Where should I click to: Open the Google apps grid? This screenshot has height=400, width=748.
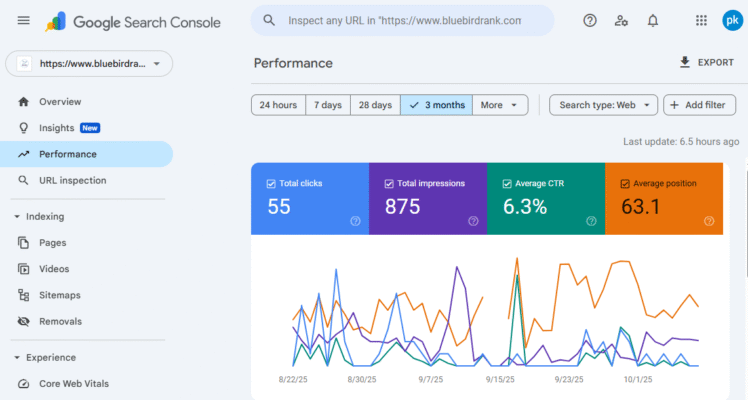point(701,21)
